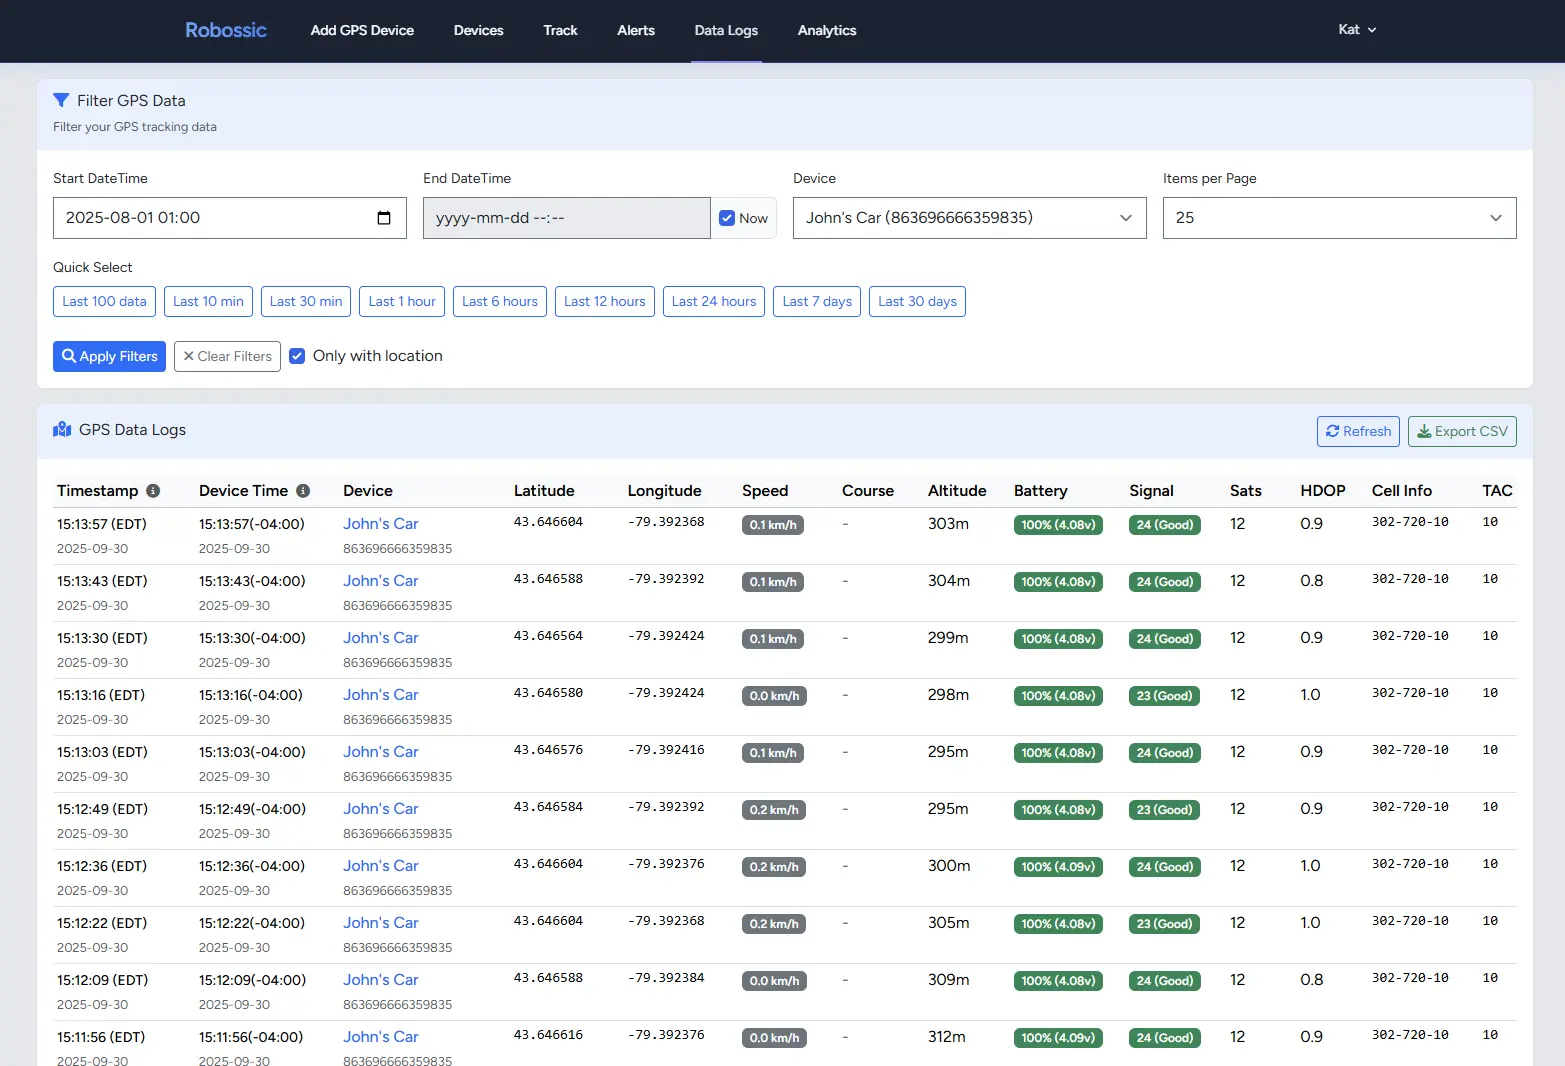The width and height of the screenshot is (1565, 1066).
Task: Refresh the GPS data logs
Action: (x=1357, y=431)
